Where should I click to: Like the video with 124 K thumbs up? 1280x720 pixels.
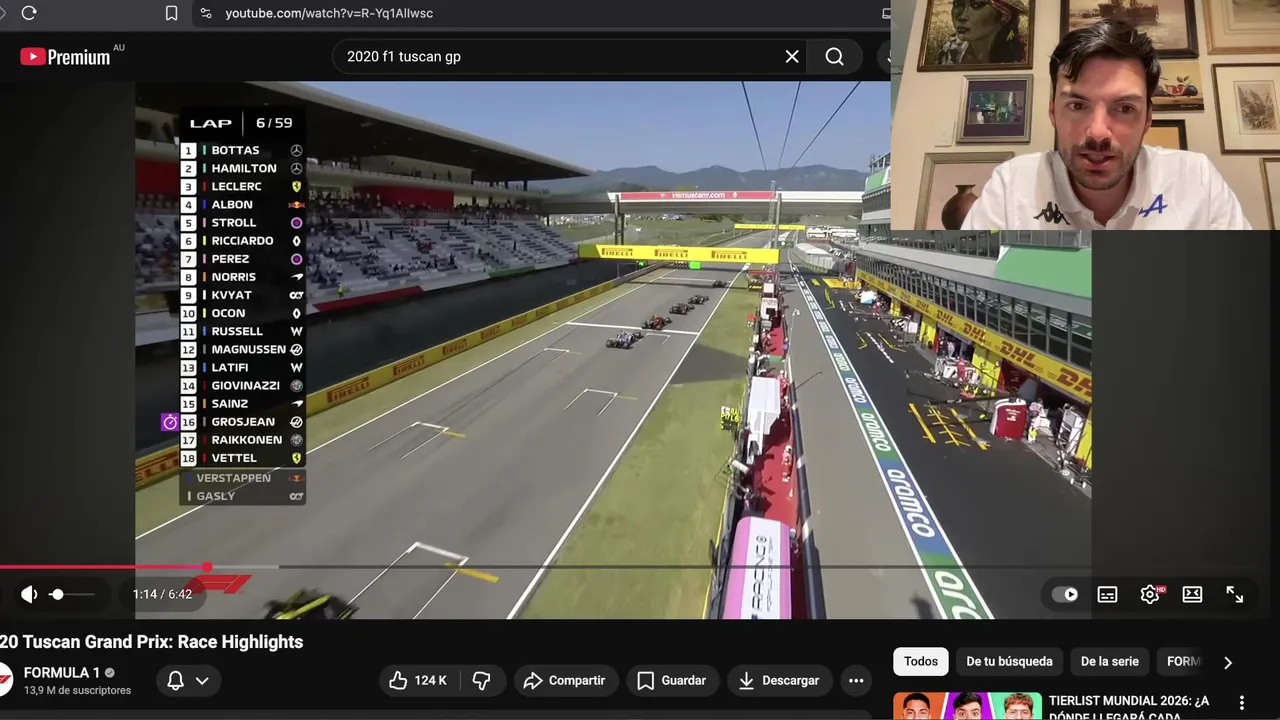(418, 680)
